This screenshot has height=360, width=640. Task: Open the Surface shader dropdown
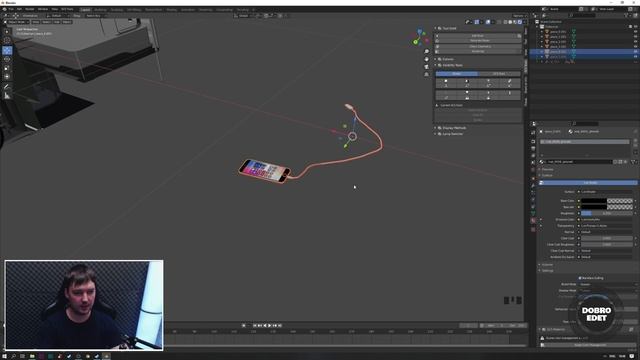click(607, 191)
